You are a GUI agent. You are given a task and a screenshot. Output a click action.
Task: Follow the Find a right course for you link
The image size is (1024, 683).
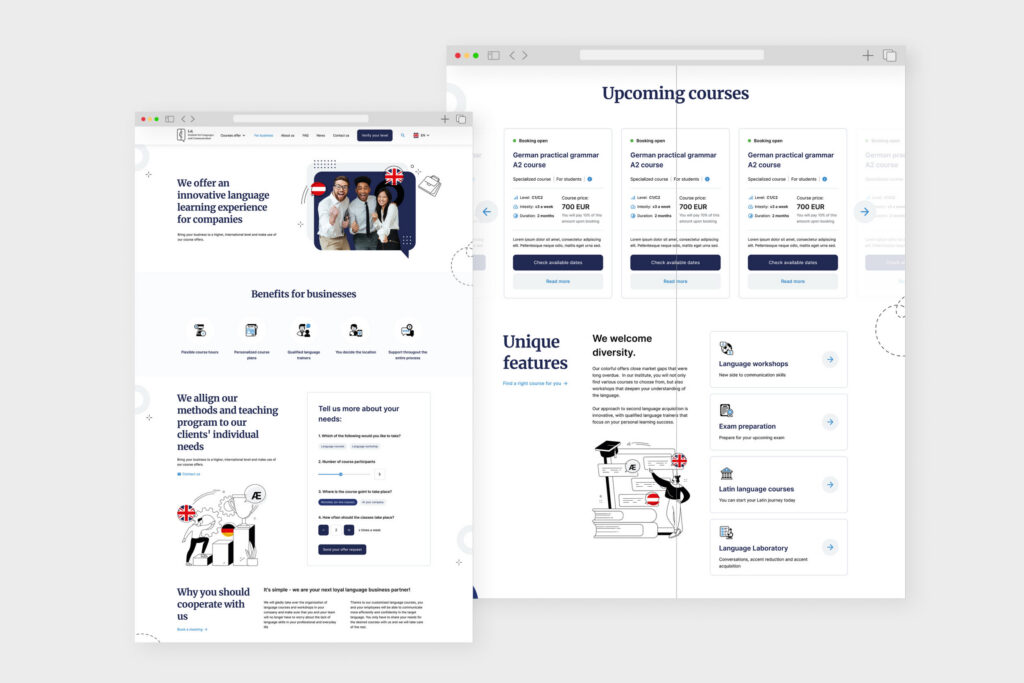(x=535, y=383)
